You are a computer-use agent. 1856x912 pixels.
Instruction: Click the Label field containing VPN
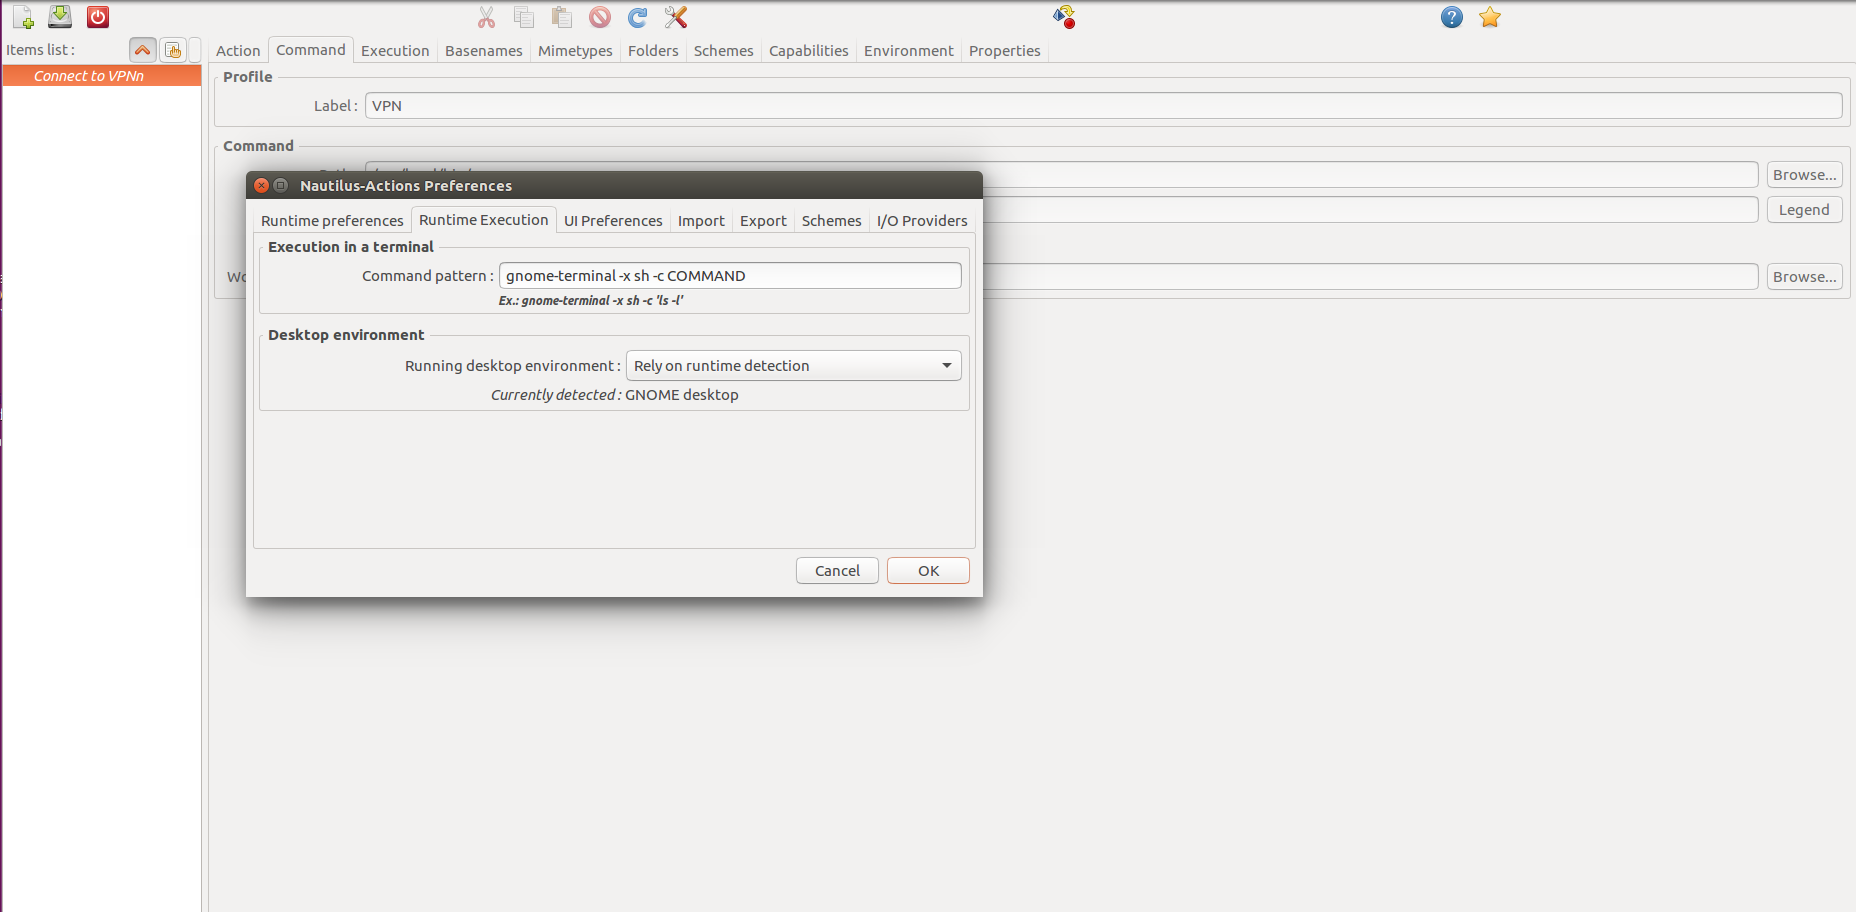click(x=1103, y=106)
